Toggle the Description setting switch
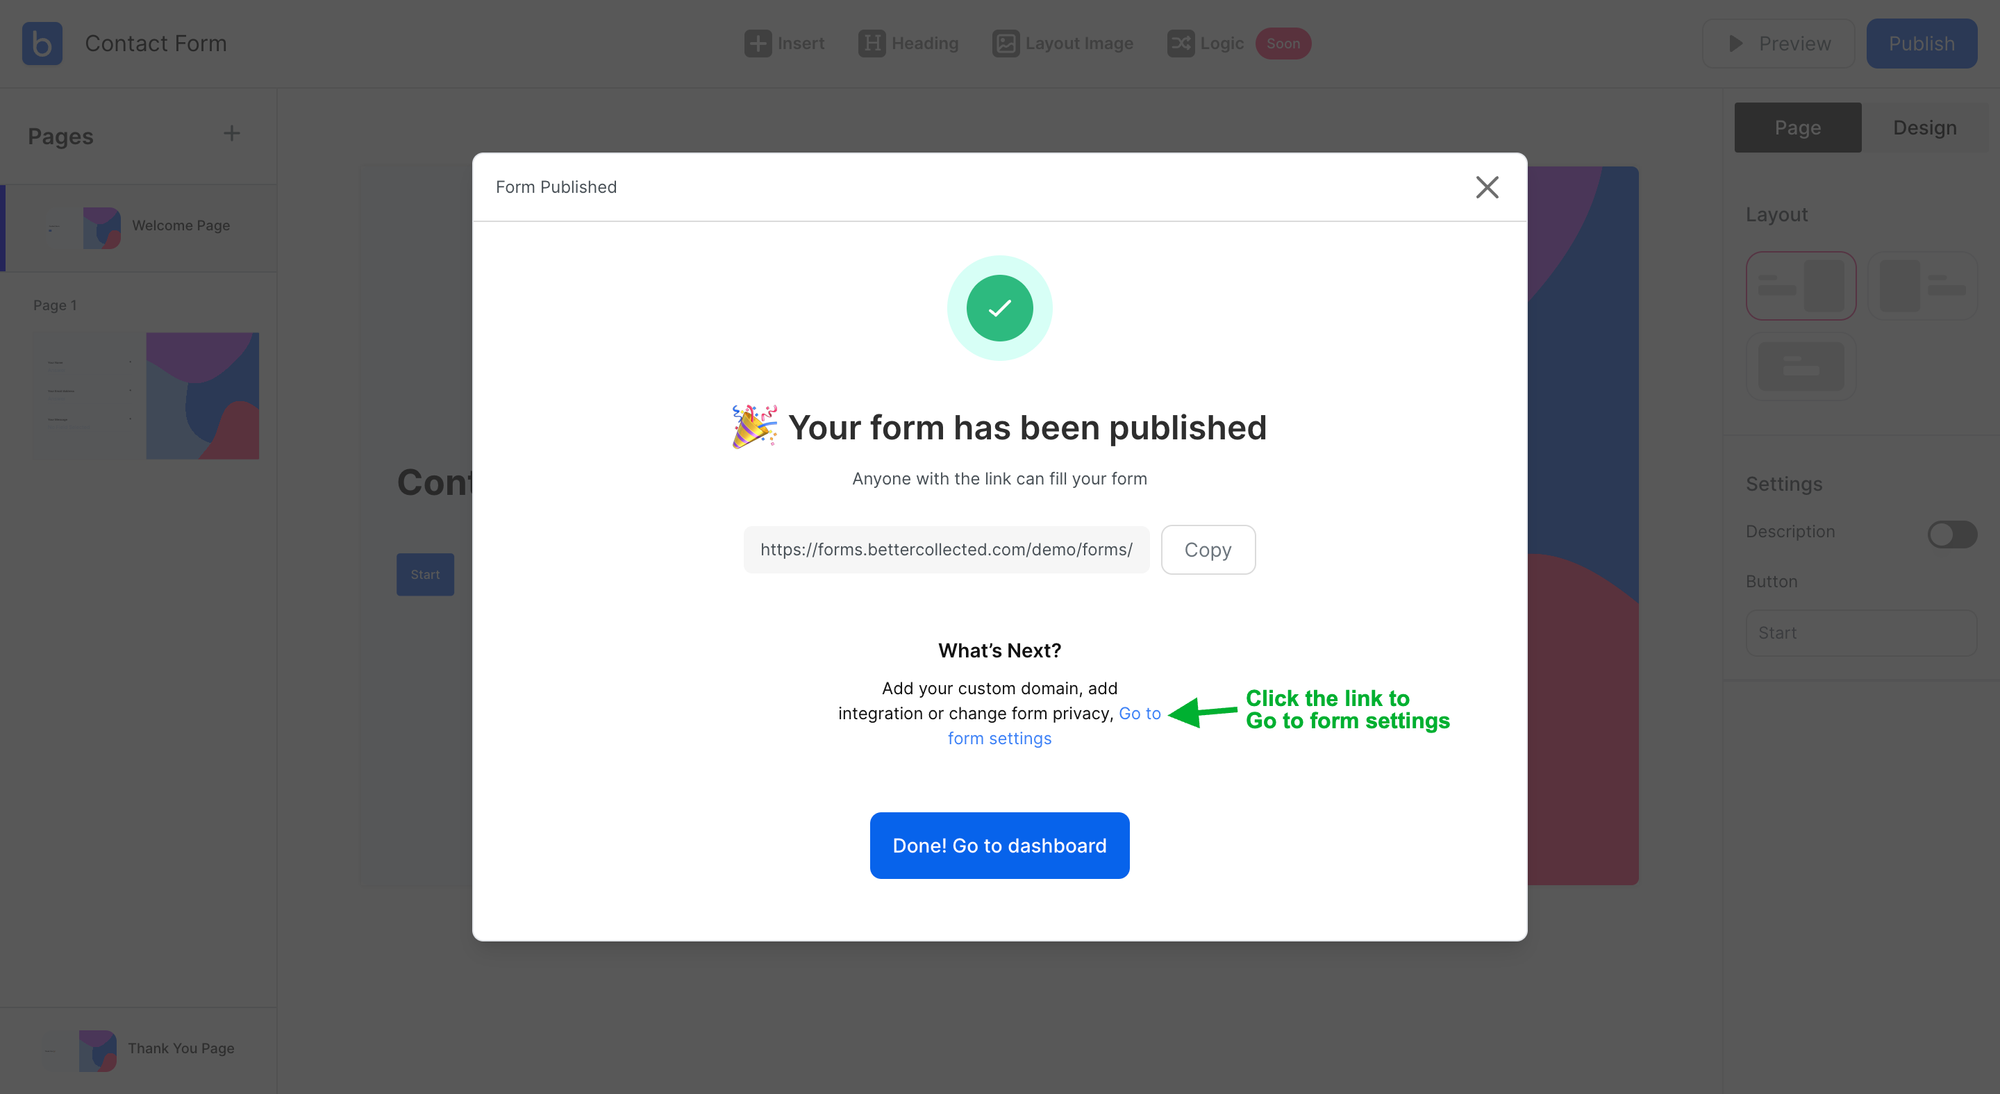The width and height of the screenshot is (2000, 1094). click(x=1952, y=531)
